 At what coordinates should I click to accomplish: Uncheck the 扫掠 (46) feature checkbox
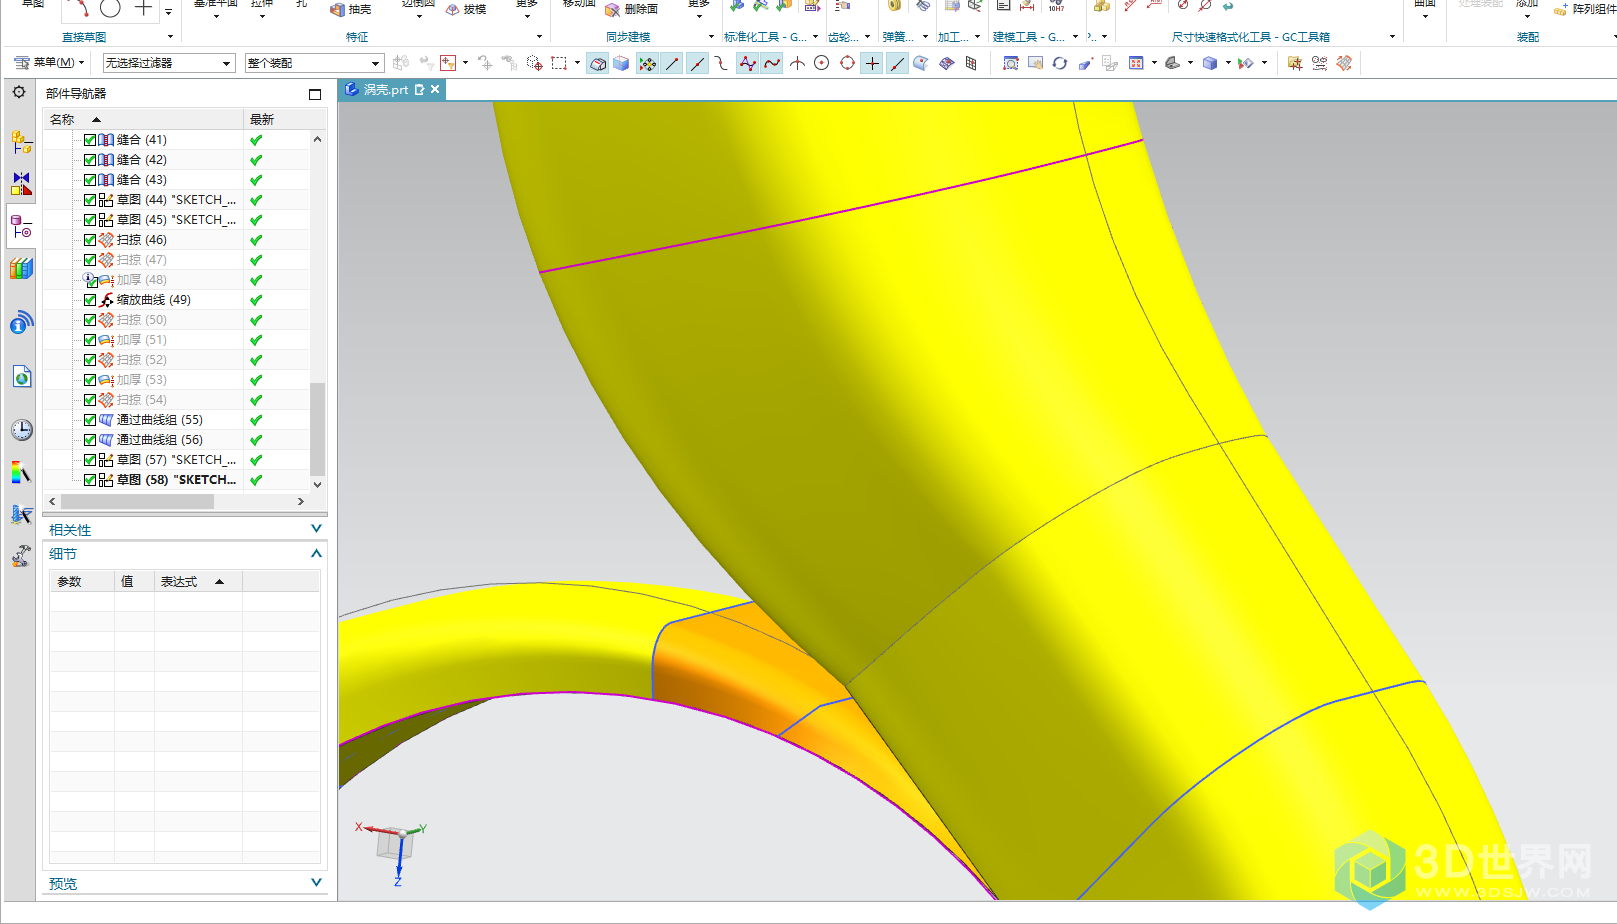[90, 240]
